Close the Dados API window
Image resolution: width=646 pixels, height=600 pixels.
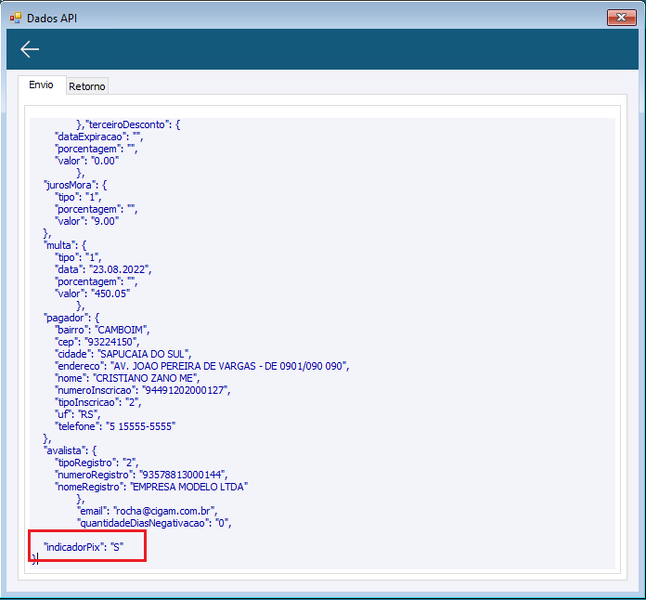click(621, 17)
